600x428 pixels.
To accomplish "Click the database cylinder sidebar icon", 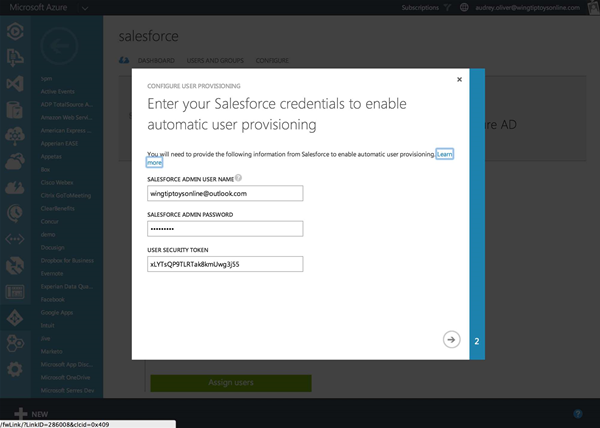I will click(x=15, y=110).
